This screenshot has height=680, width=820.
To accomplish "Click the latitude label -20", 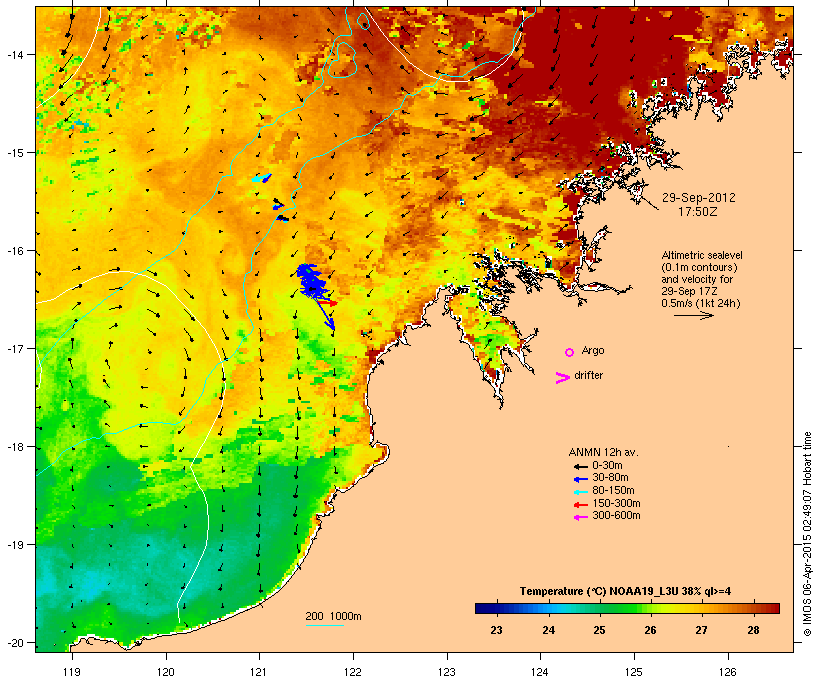I will point(14,642).
